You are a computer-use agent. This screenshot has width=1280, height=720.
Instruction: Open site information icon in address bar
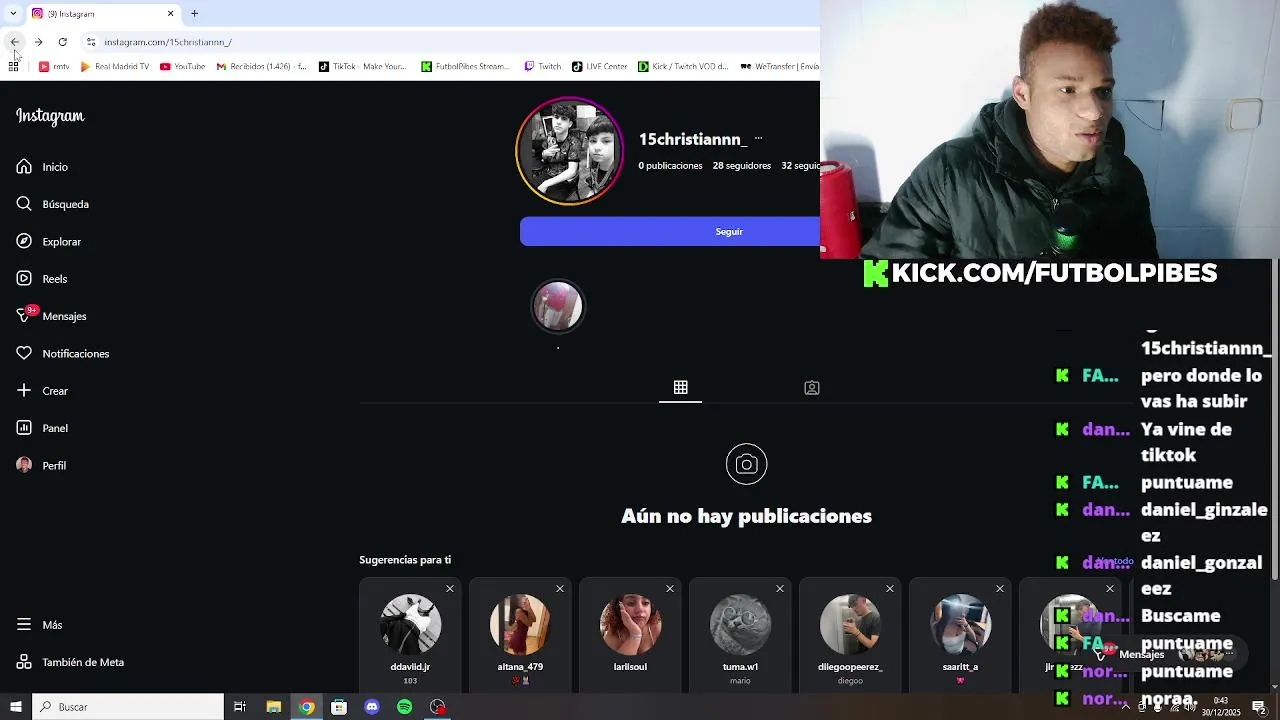pos(91,42)
